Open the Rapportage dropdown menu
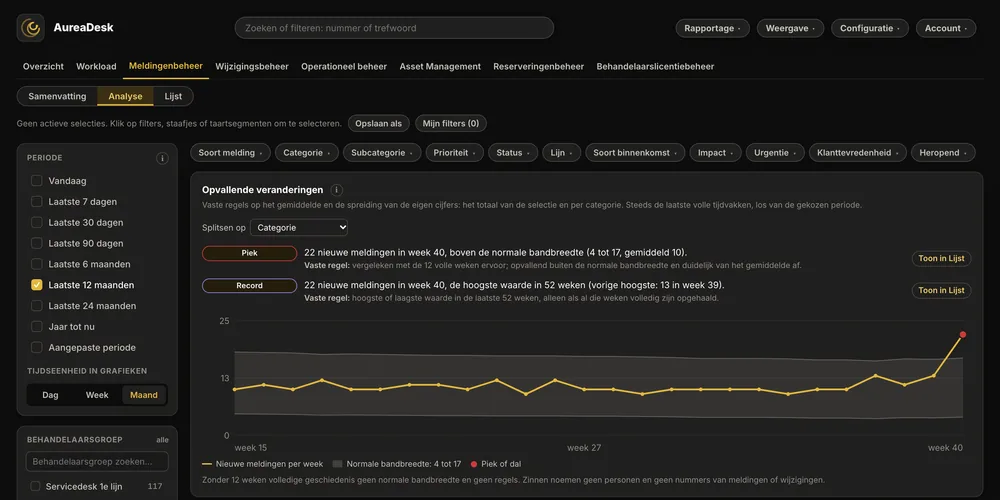1000x500 pixels. click(712, 28)
